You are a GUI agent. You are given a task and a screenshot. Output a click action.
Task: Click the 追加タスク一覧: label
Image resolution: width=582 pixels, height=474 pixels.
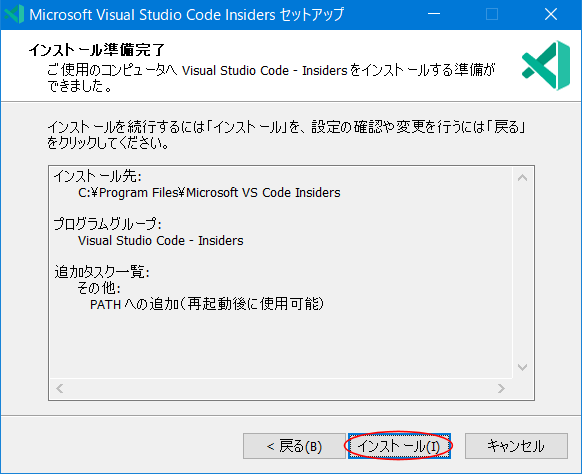pyautogui.click(x=102, y=272)
